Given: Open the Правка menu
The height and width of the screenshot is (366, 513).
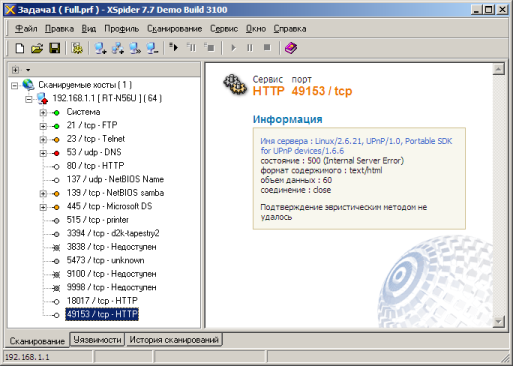Looking at the screenshot, I should (x=59, y=29).
